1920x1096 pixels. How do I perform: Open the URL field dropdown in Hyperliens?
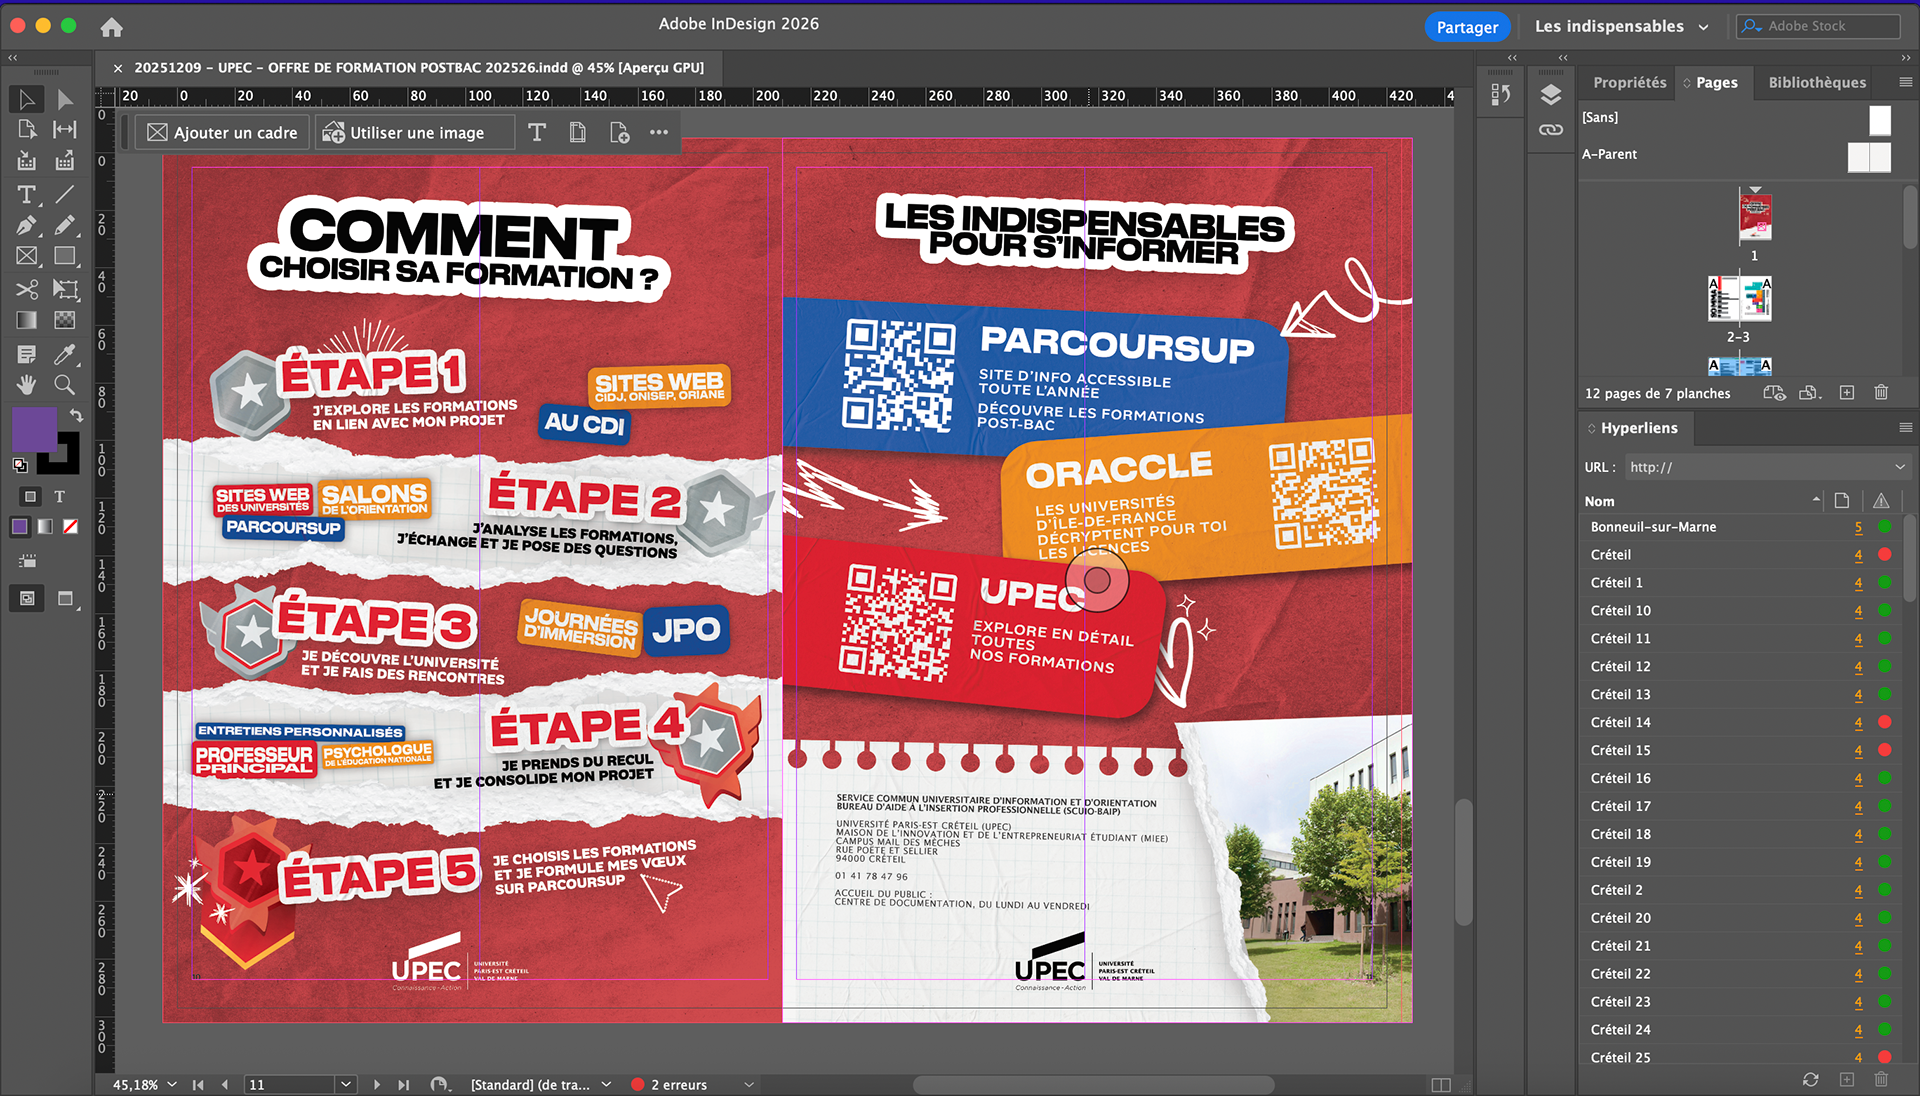pyautogui.click(x=1899, y=467)
